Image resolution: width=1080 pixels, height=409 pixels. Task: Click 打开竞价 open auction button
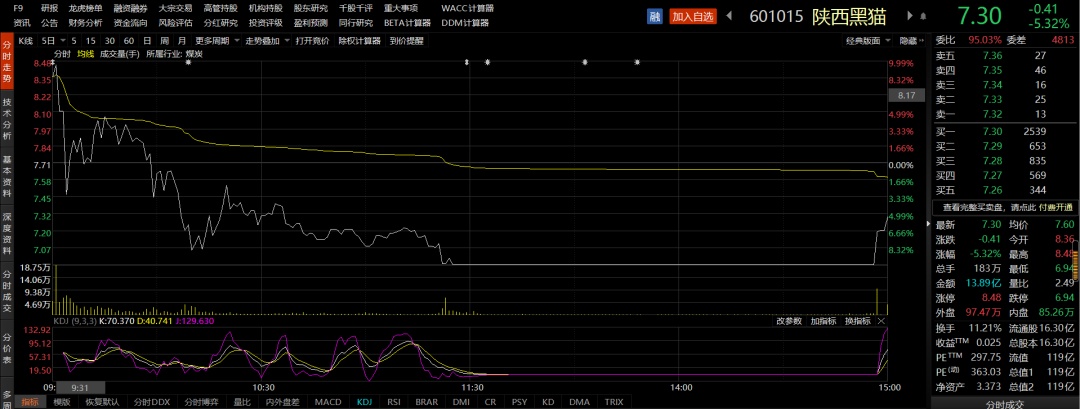point(313,41)
